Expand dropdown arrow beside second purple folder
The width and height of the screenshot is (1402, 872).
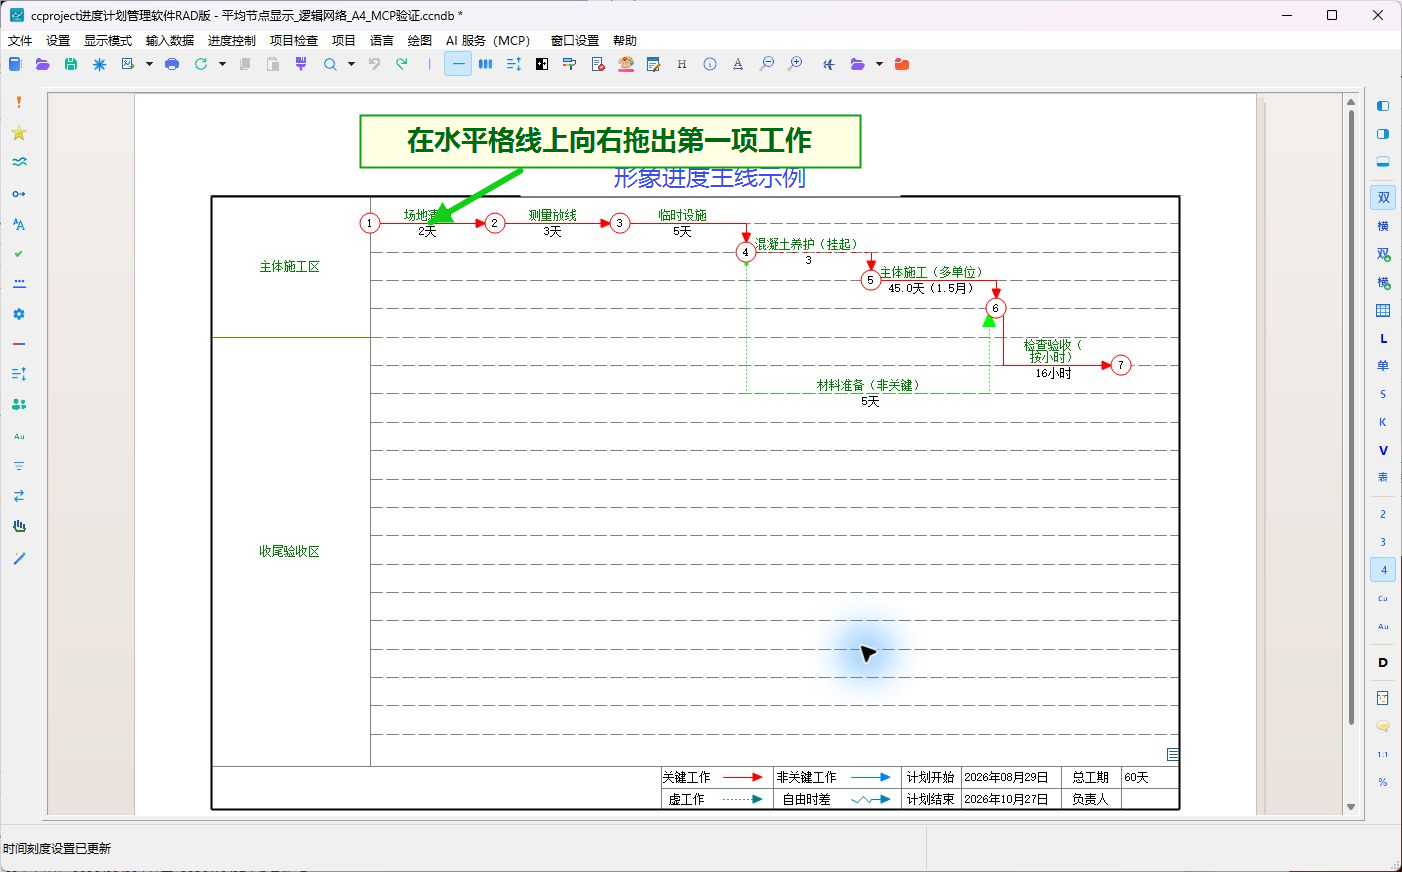(879, 64)
